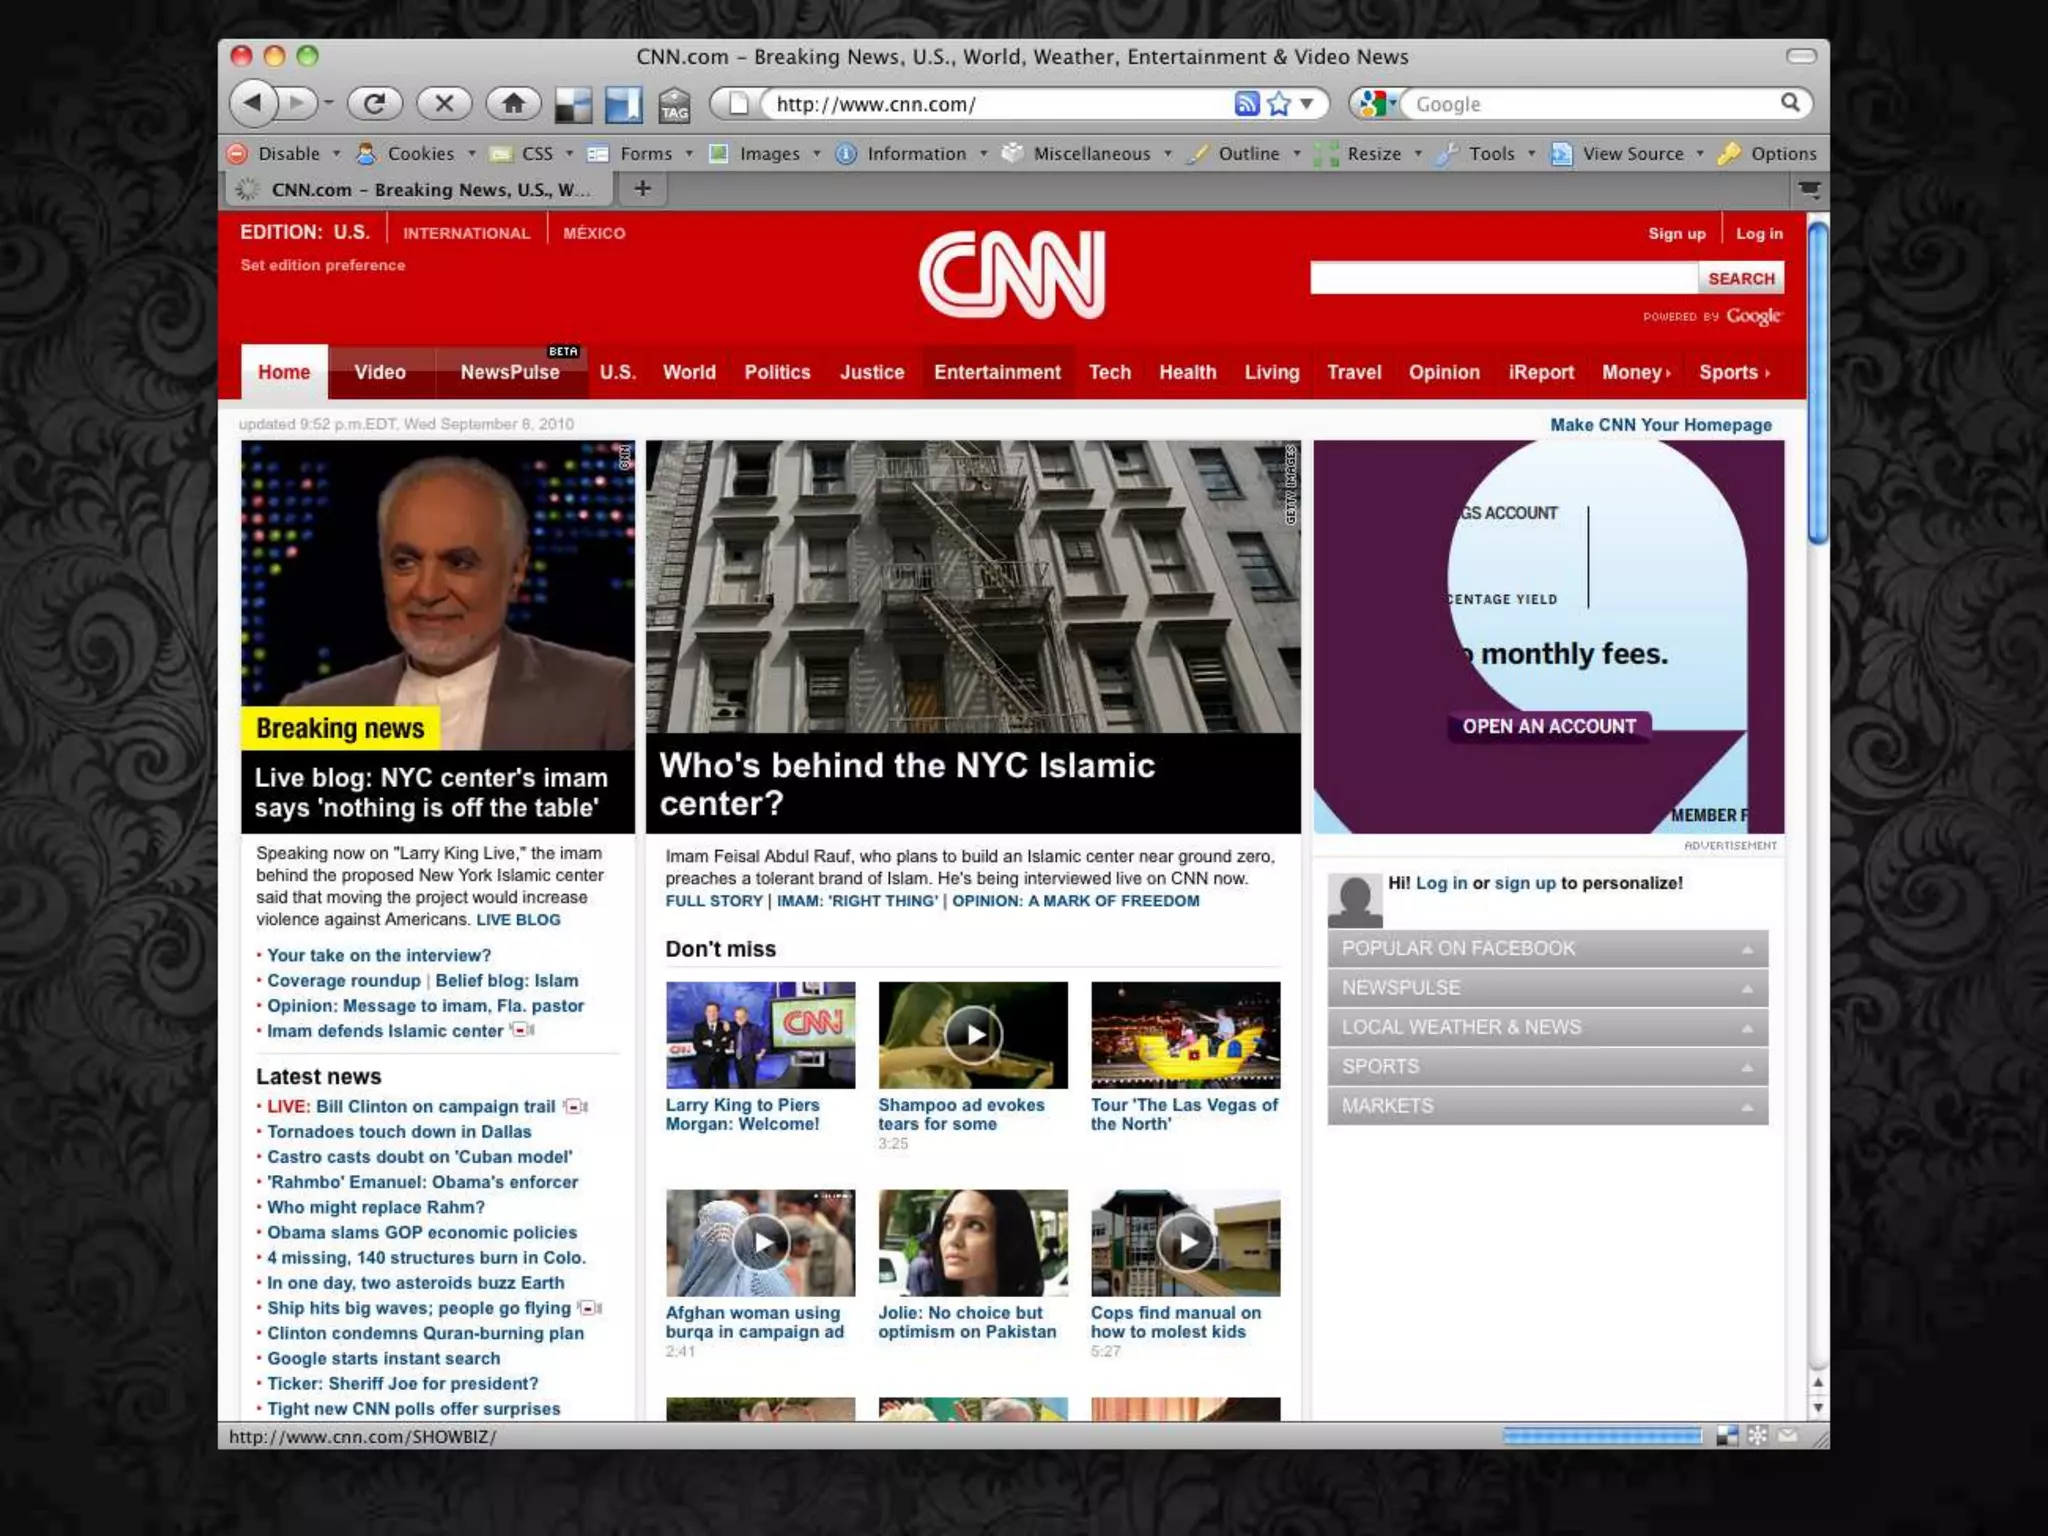Viewport: 2048px width, 1536px height.
Task: Open 'Tornadoes touch down in Dallas' link
Action: pos(399,1131)
